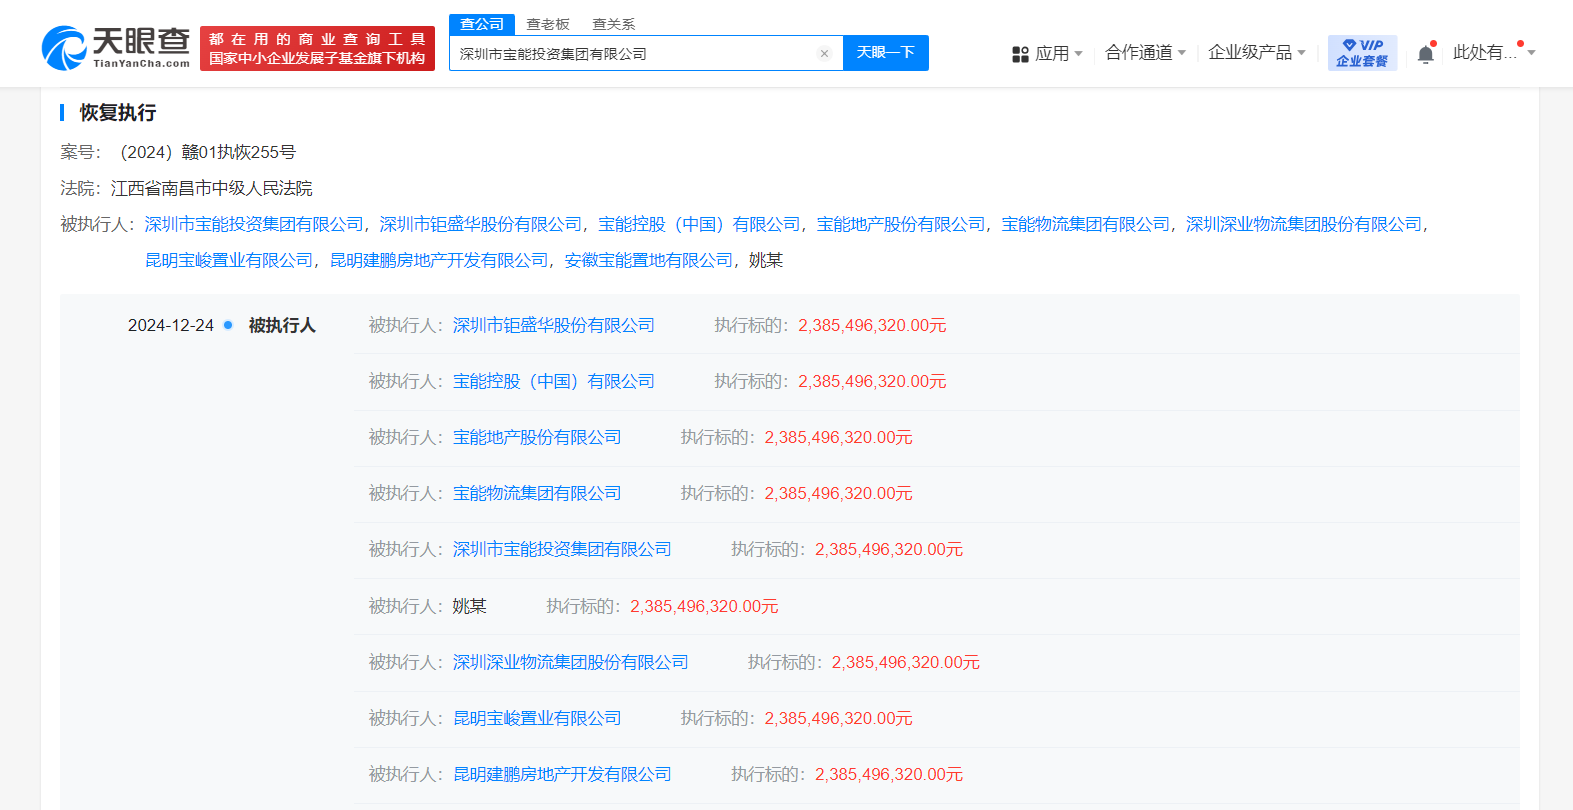Image resolution: width=1573 pixels, height=810 pixels.
Task: Select the 执行标的 amount in the 昆明建鹏房地产 row
Action: coord(889,774)
